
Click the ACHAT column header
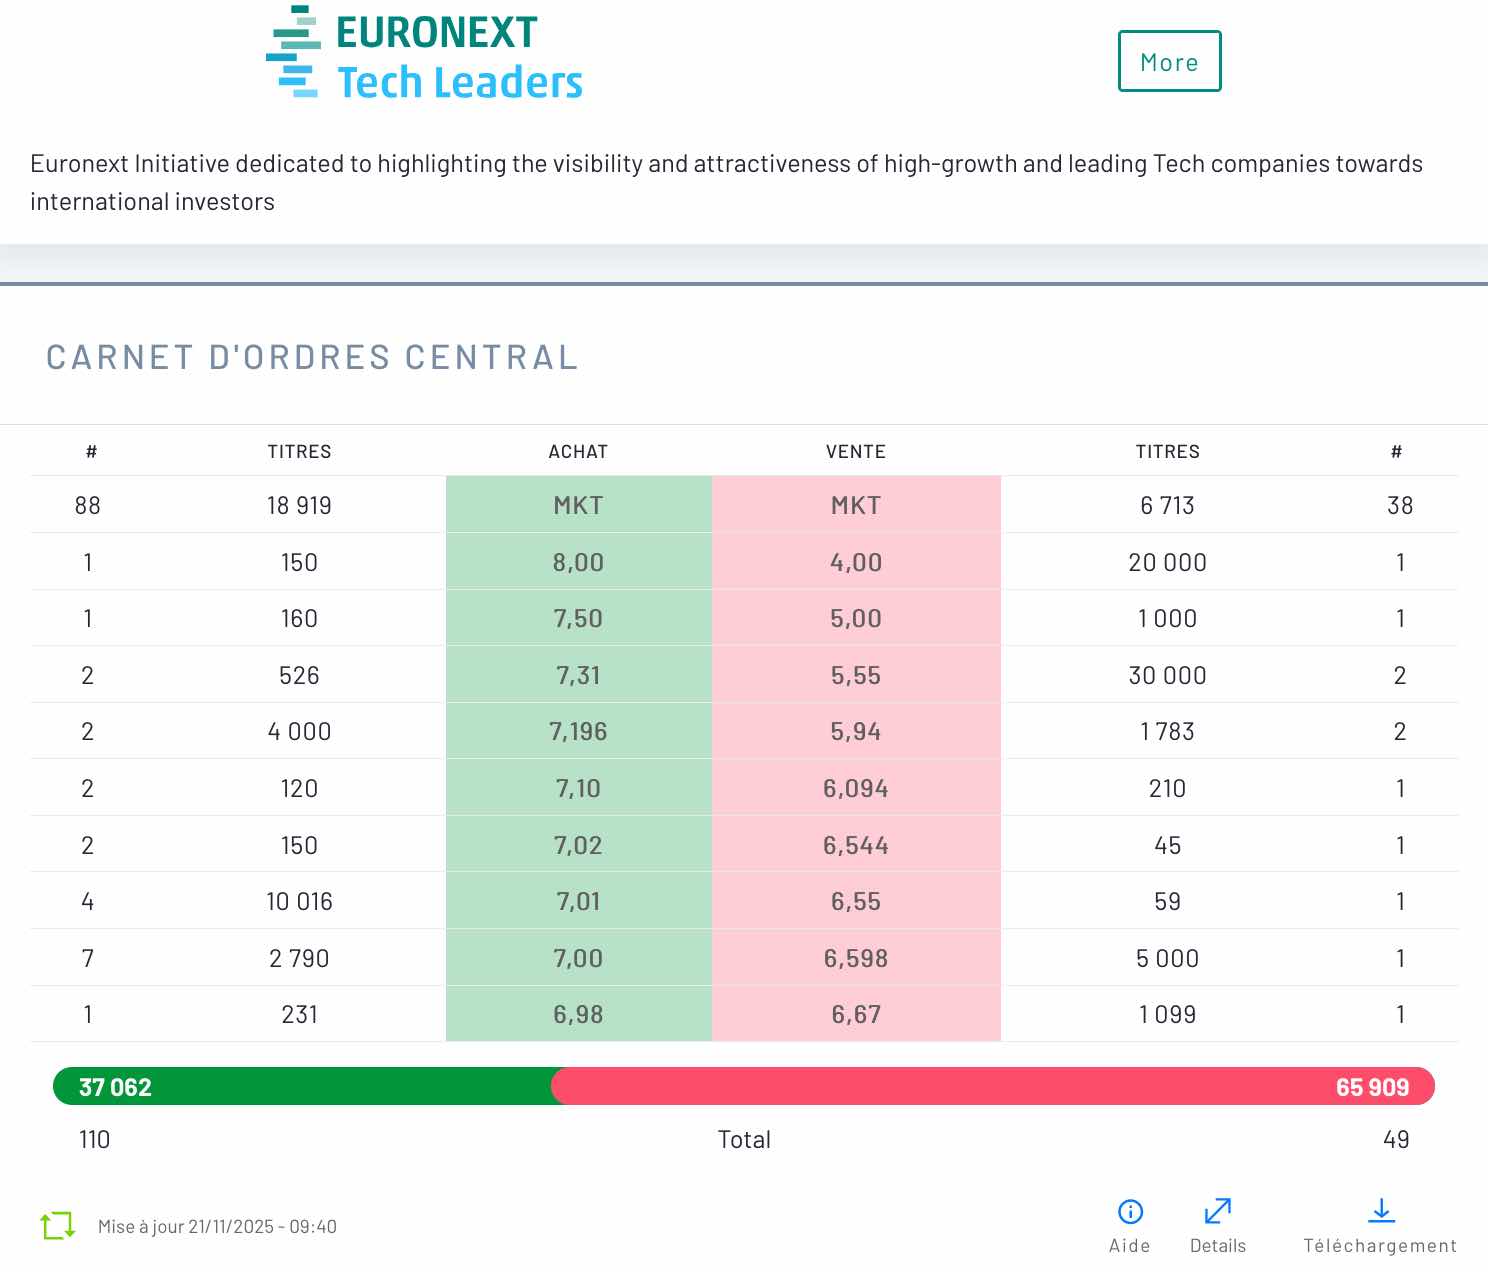click(x=578, y=452)
